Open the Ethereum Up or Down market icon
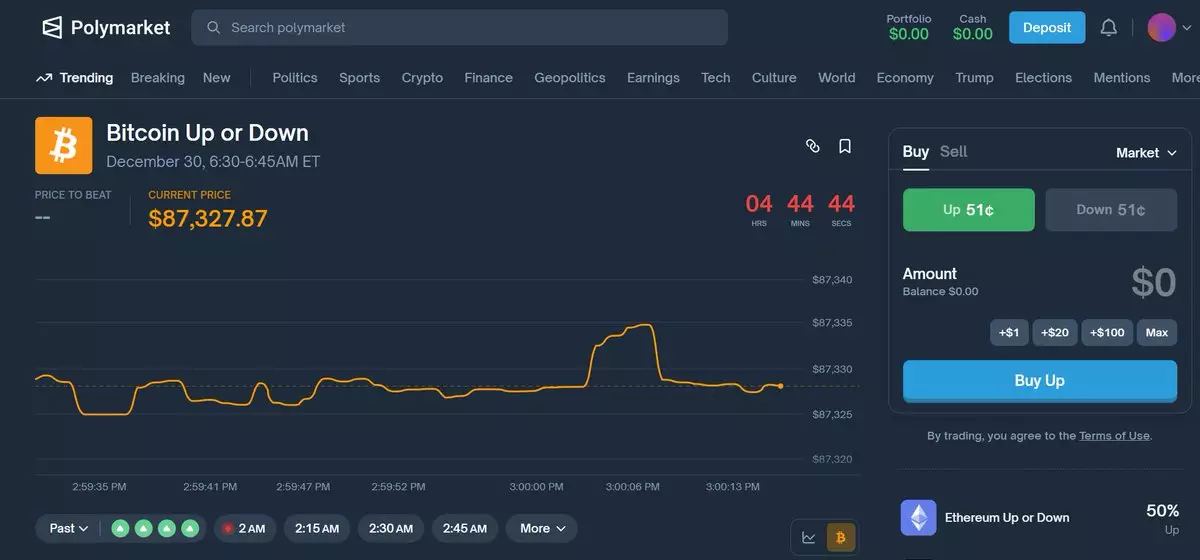 point(918,518)
